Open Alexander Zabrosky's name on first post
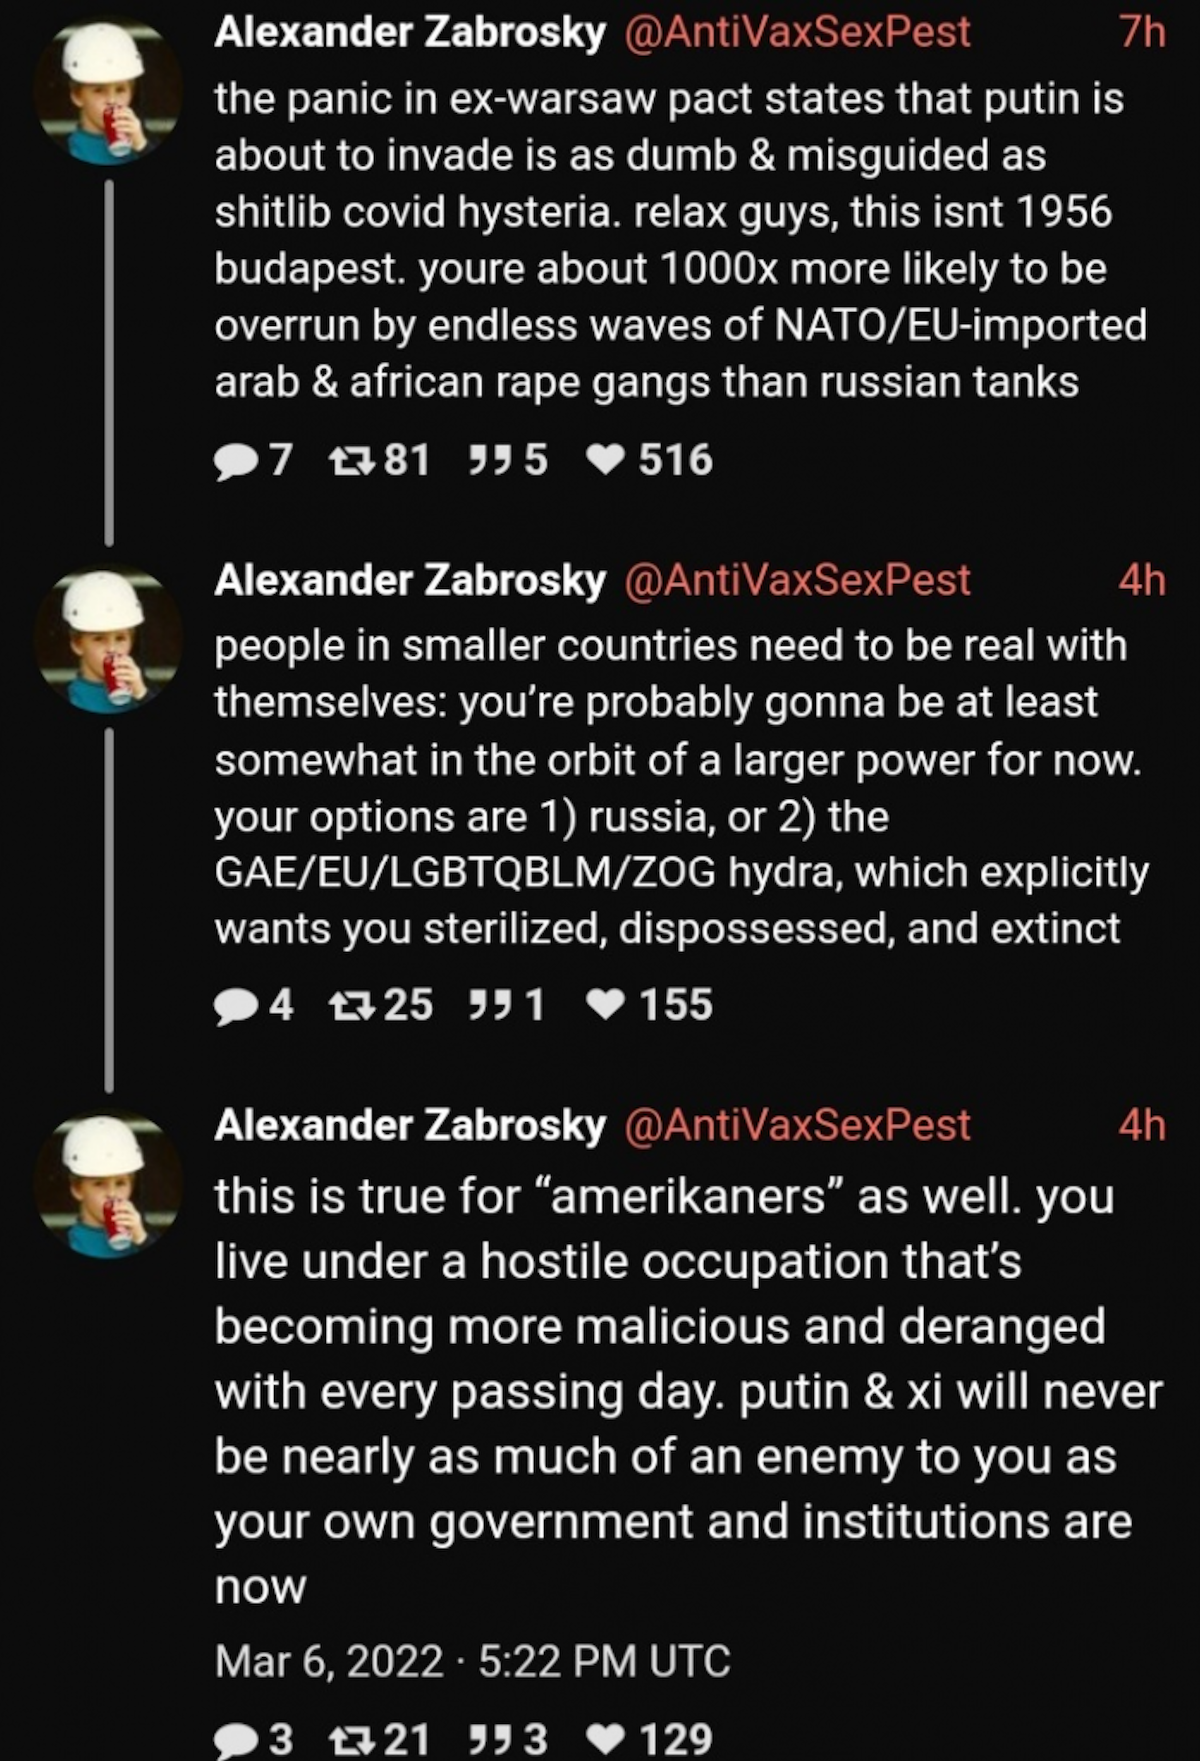This screenshot has height=1761, width=1200. coord(410,33)
